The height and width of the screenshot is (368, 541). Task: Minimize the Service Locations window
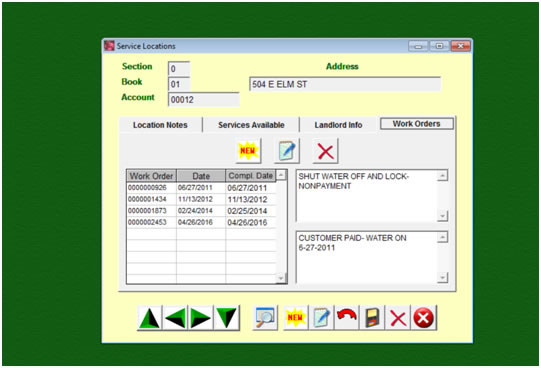click(x=418, y=46)
